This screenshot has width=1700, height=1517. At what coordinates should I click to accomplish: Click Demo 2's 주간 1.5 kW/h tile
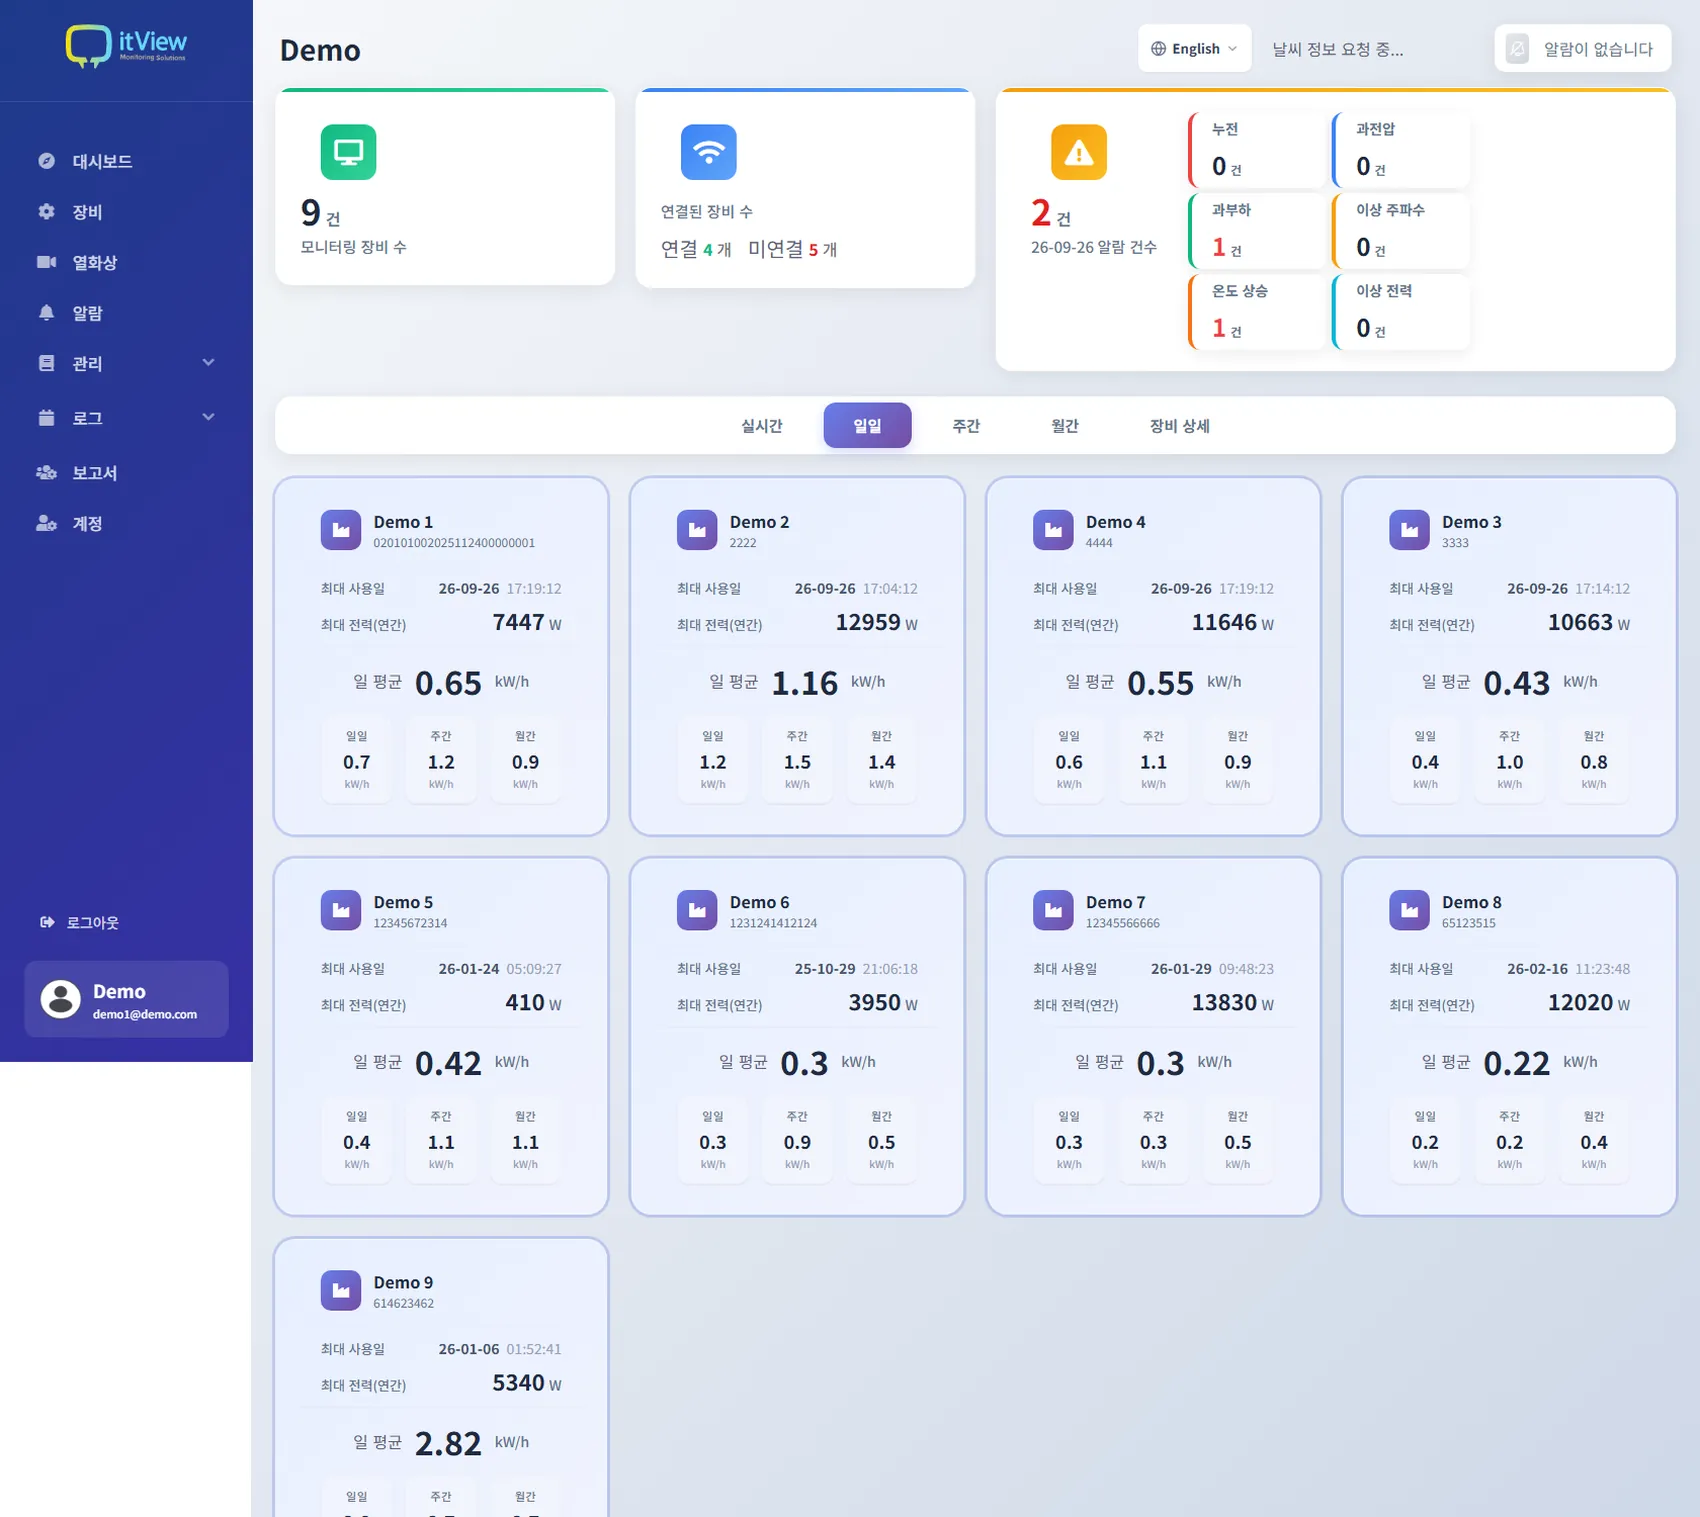pyautogui.click(x=797, y=762)
